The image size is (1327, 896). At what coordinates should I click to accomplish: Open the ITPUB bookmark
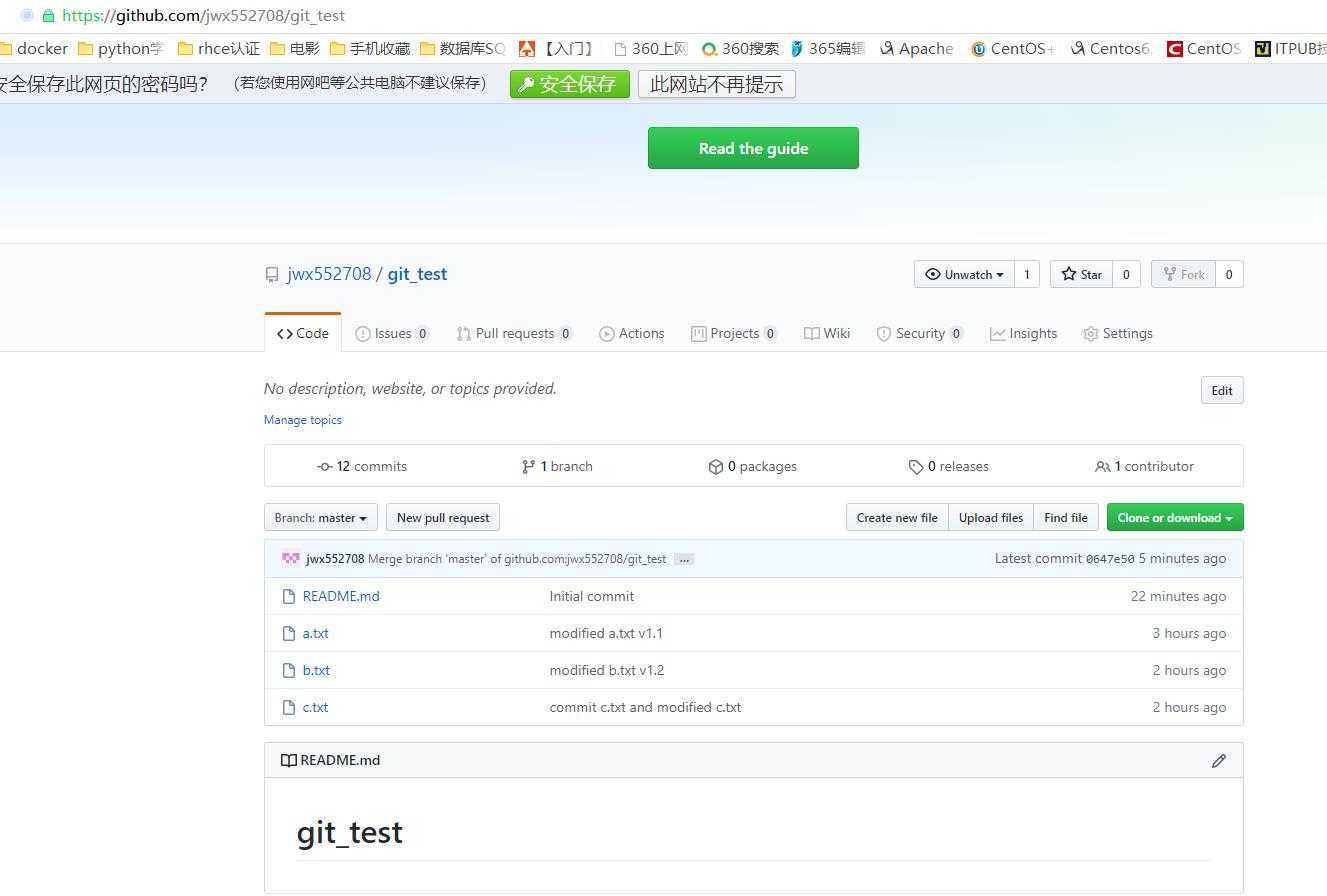point(1291,48)
